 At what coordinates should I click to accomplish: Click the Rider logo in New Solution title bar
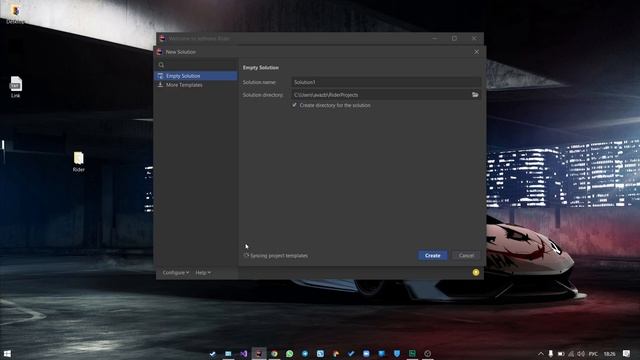[160, 52]
